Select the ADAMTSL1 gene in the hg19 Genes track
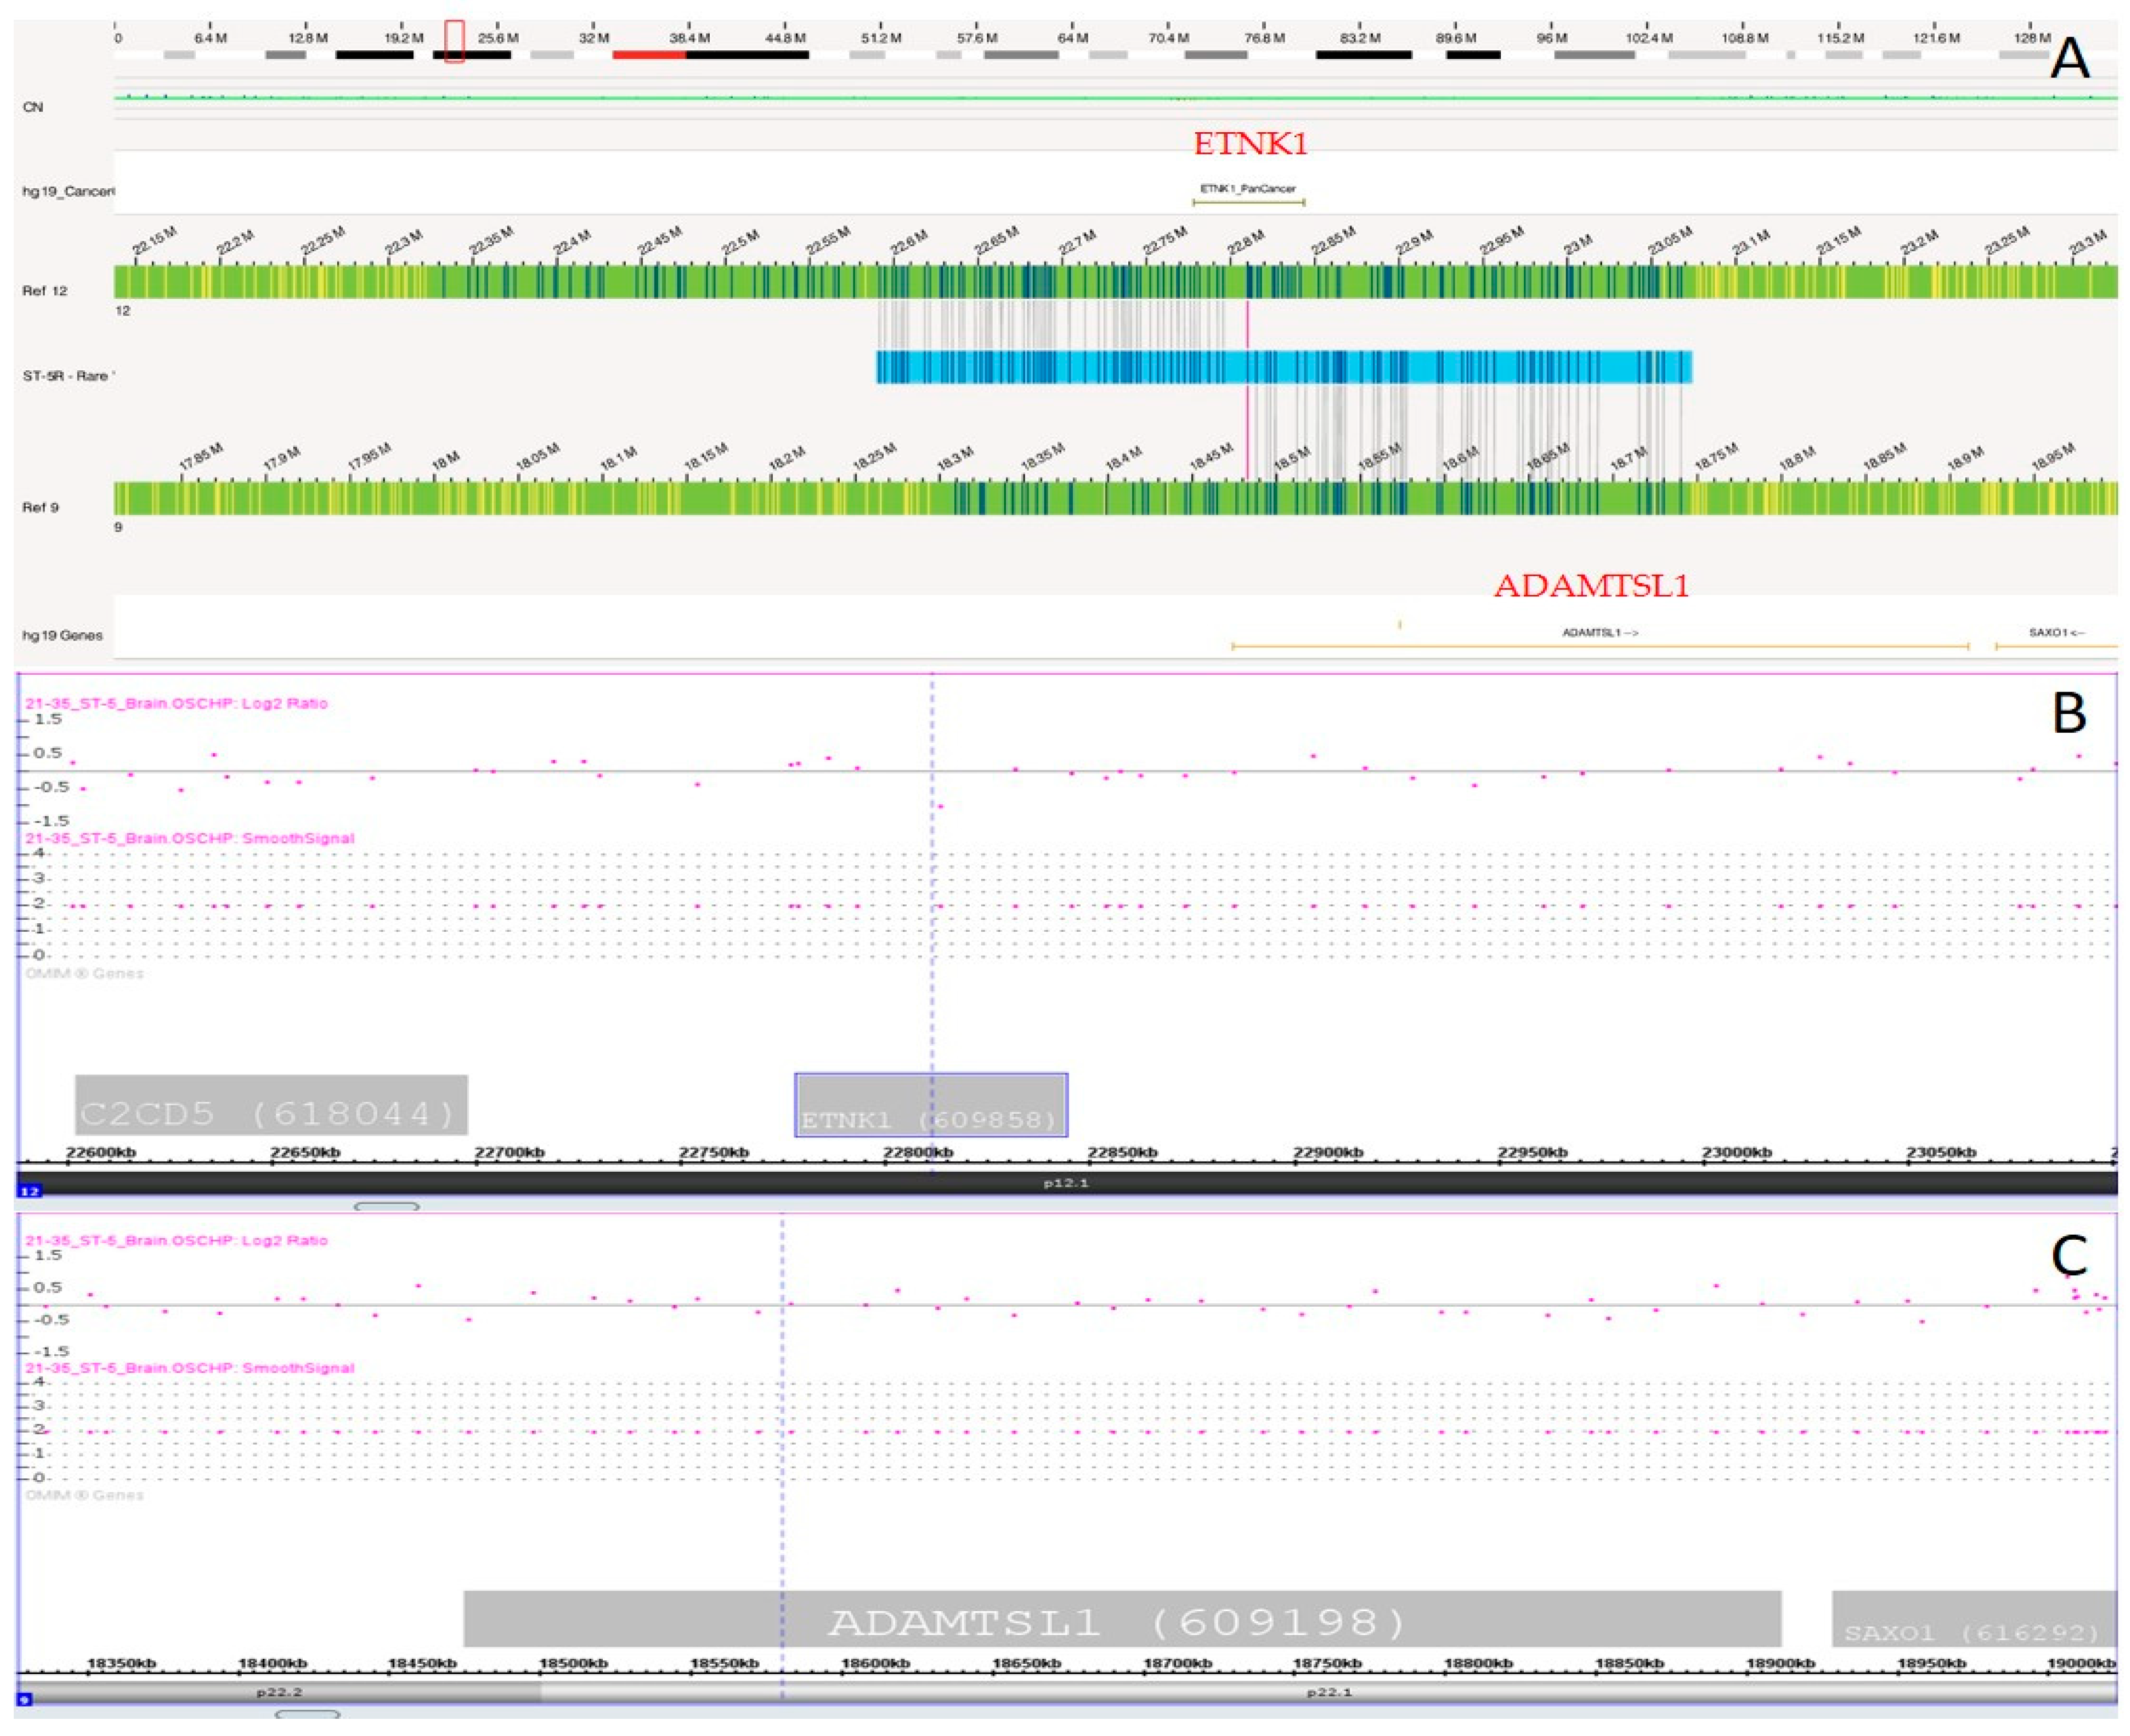 (1600, 646)
